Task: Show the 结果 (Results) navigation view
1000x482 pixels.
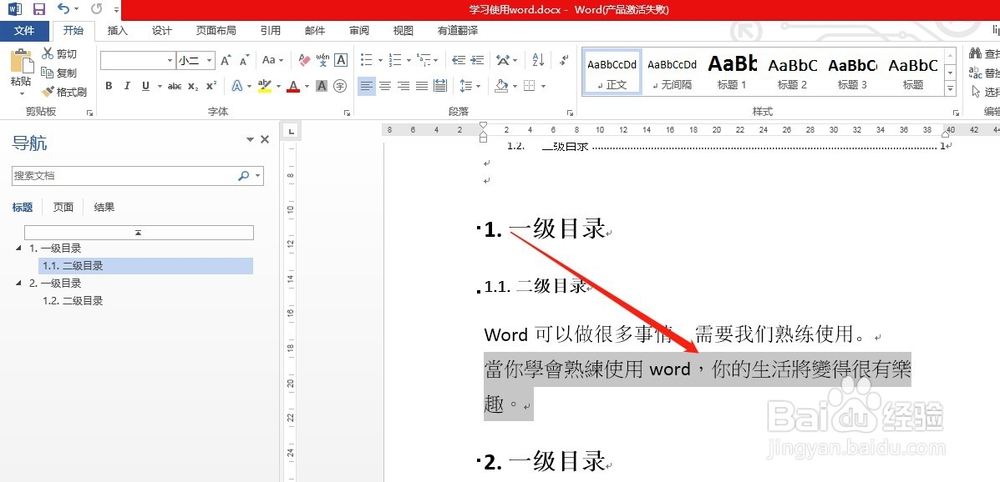Action: 104,207
